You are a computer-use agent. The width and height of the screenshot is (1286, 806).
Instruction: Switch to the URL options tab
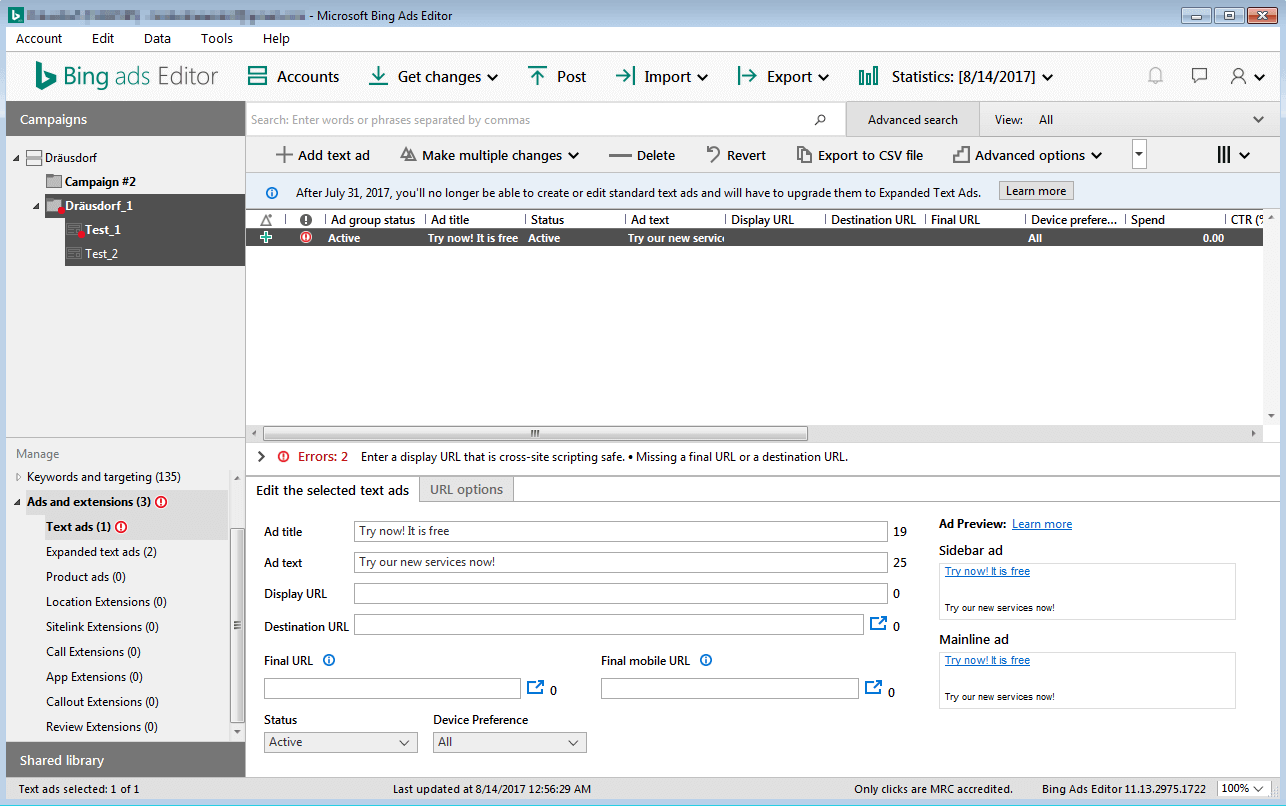point(466,489)
